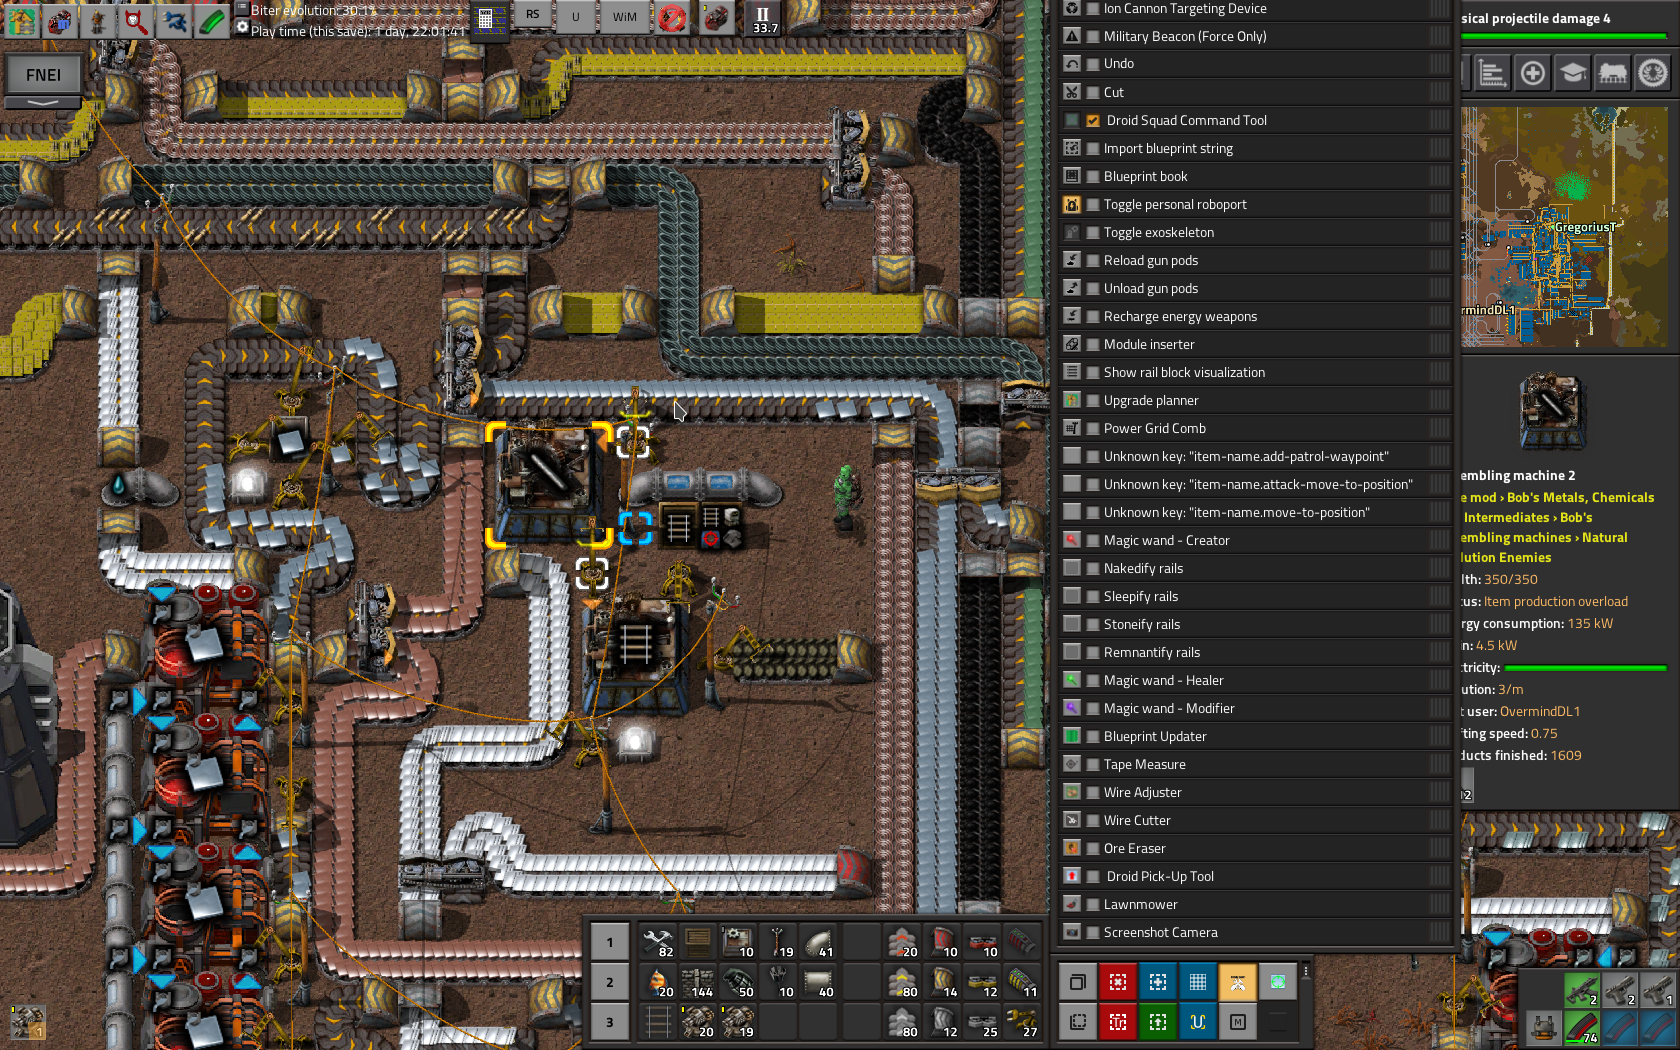Image resolution: width=1680 pixels, height=1050 pixels.
Task: Enable the Wire Cutter shortcut checkbox
Action: tap(1093, 820)
